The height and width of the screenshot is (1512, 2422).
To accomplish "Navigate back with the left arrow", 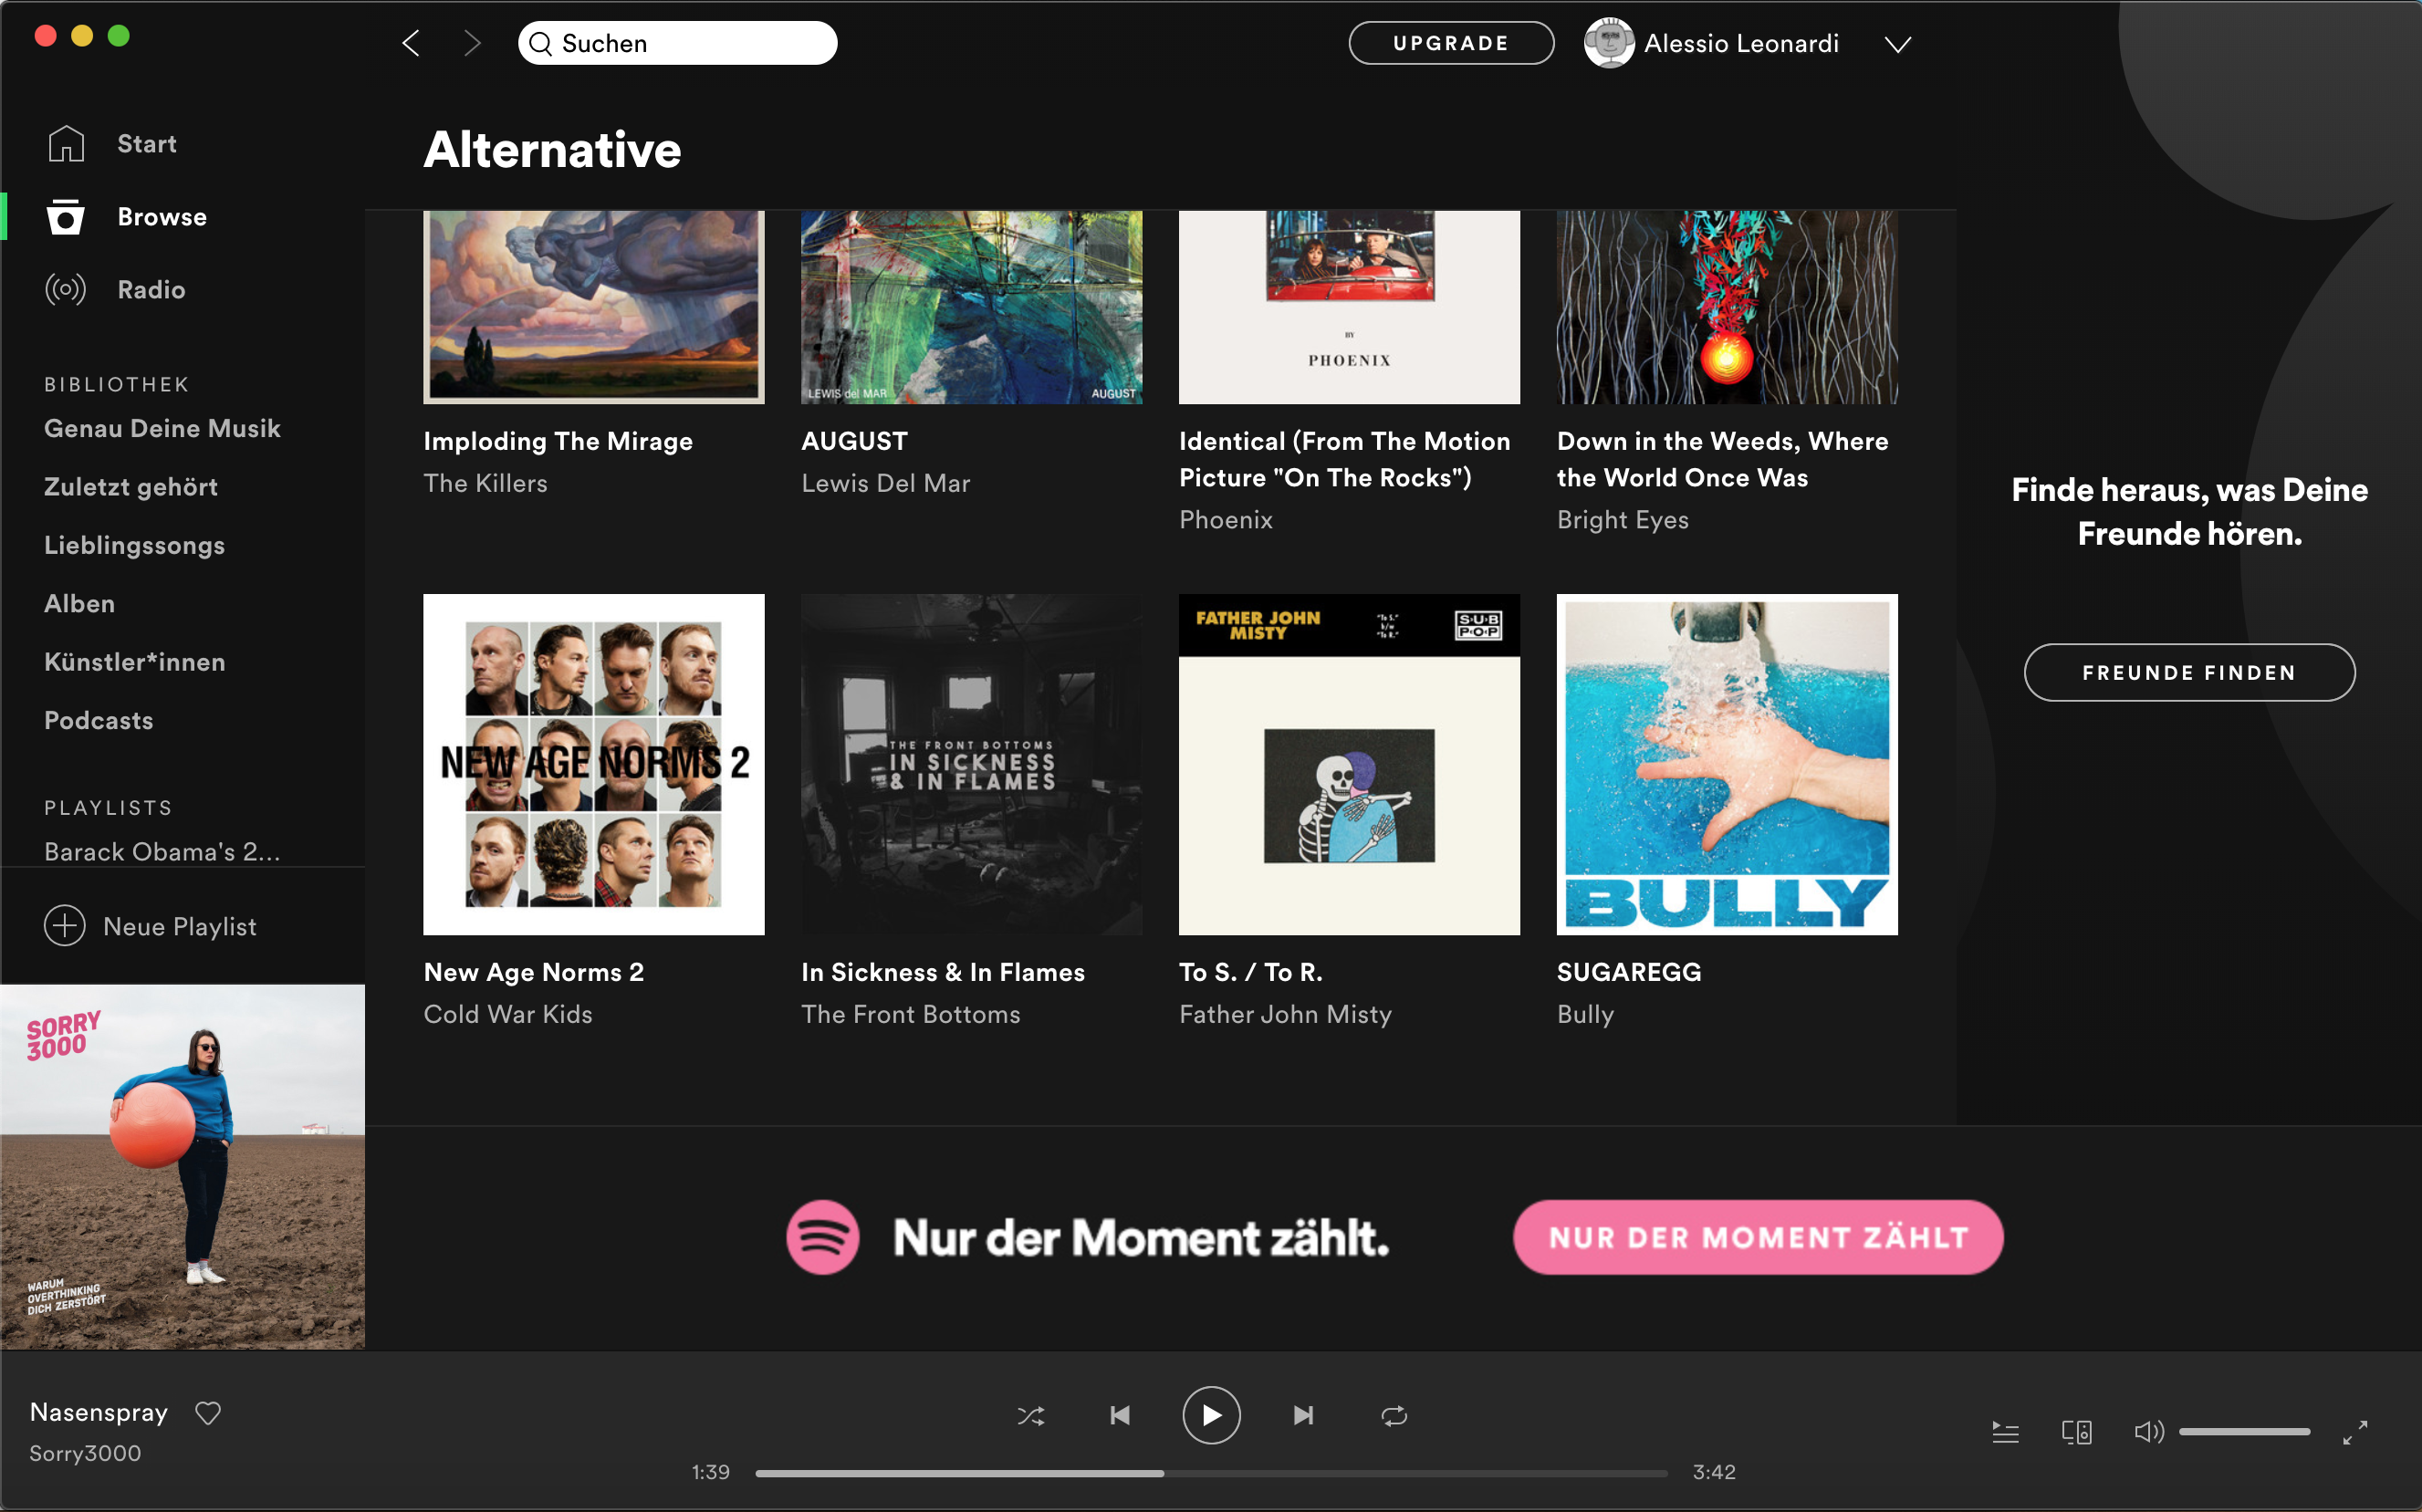I will point(411,43).
